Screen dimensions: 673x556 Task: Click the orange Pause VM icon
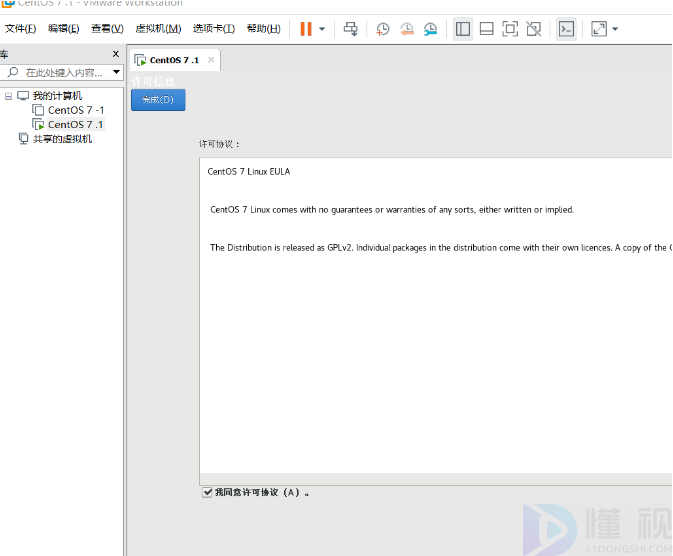tap(306, 29)
